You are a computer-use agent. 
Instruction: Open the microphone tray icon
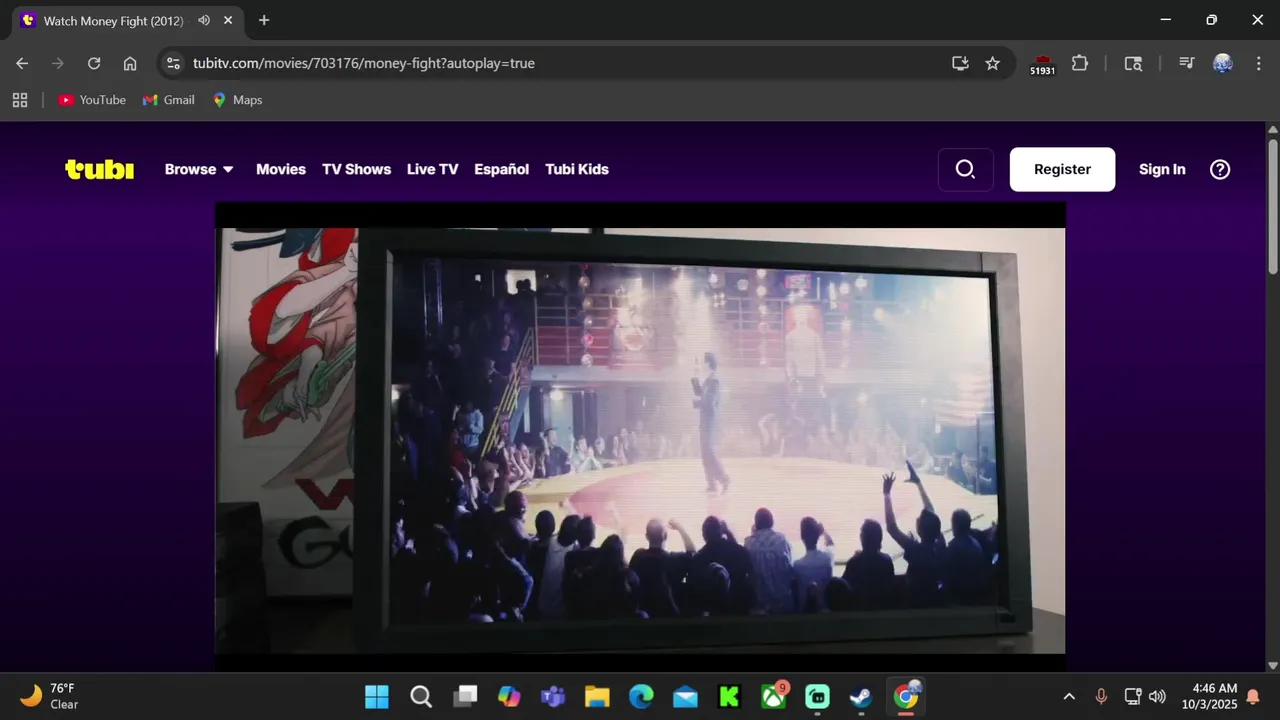(x=1101, y=696)
